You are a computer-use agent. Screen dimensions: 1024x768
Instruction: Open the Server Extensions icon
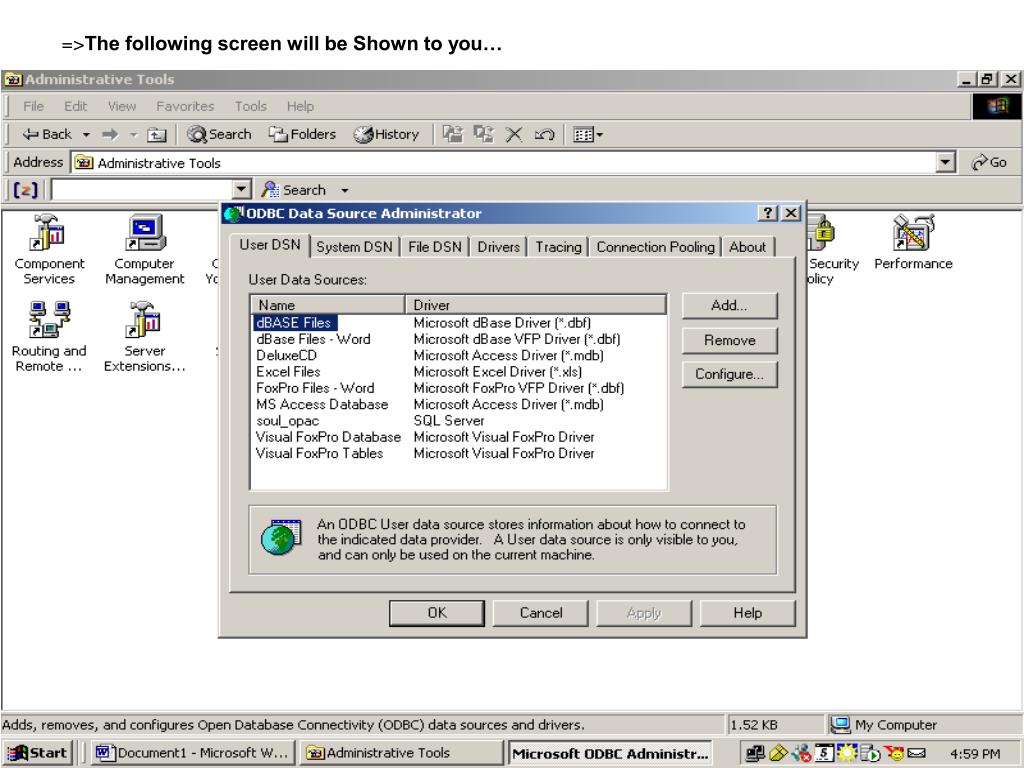(144, 337)
